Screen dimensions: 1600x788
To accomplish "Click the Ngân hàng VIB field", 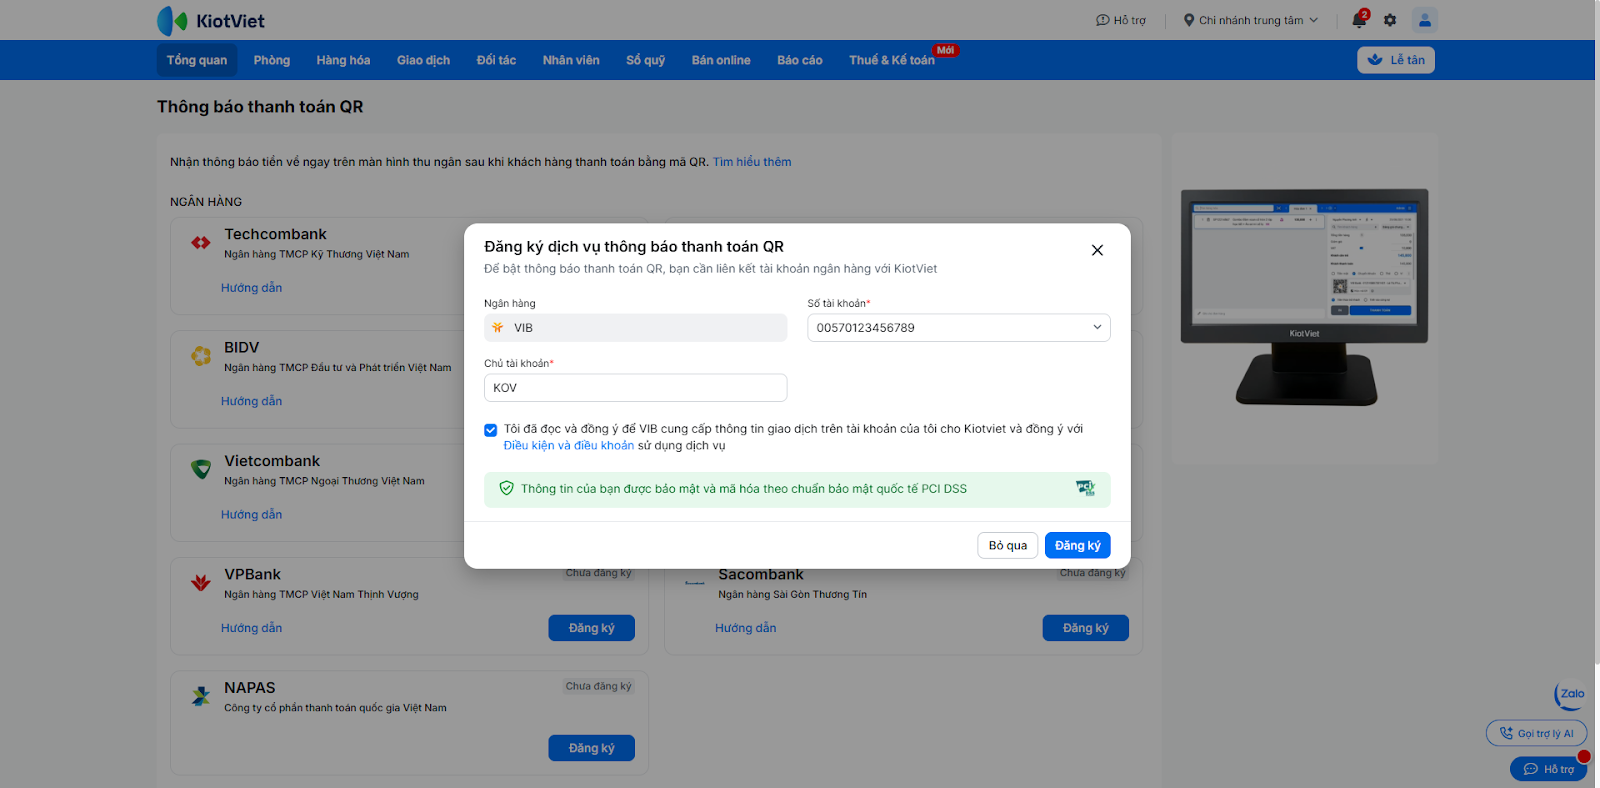I will 636,328.
